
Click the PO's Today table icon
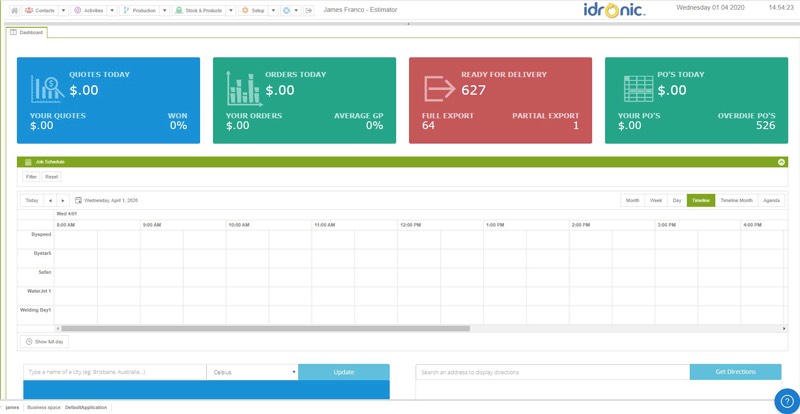(638, 89)
